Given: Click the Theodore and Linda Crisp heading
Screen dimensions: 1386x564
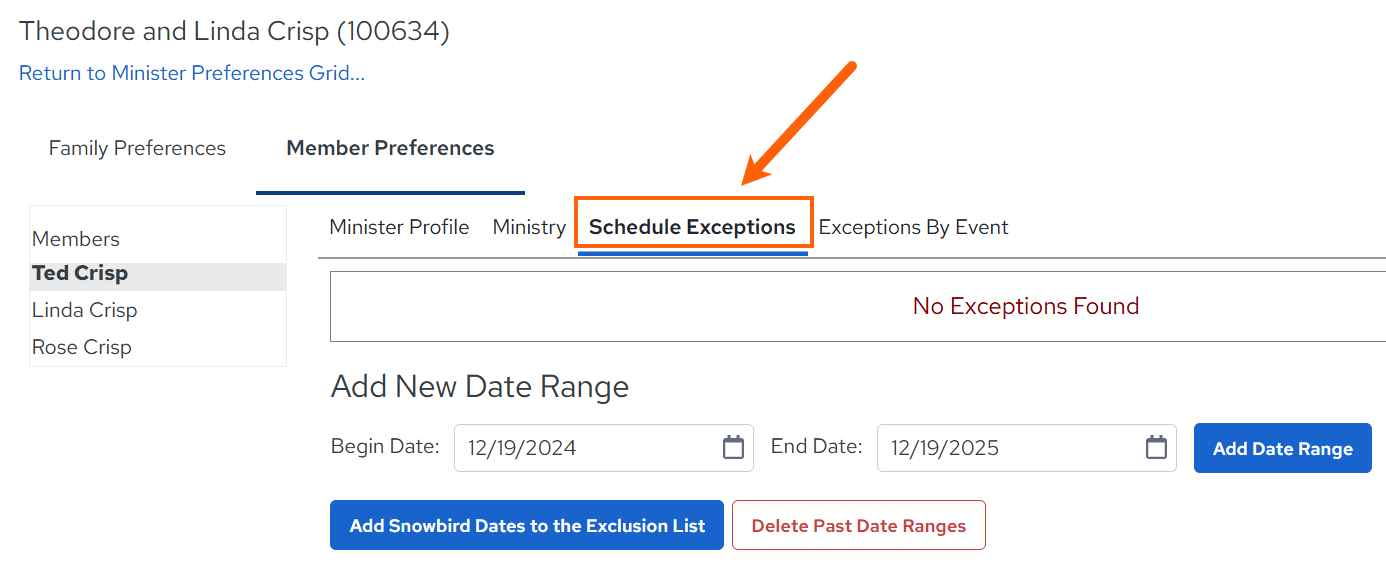Looking at the screenshot, I should tap(234, 31).
